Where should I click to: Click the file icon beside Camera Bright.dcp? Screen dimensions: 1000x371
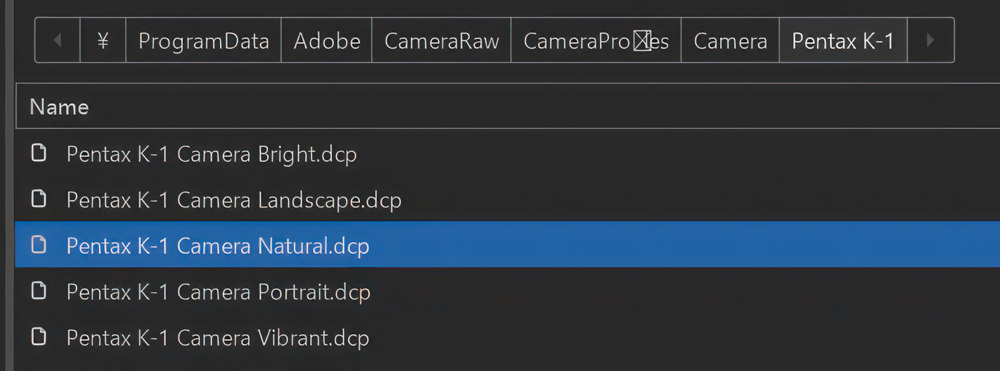[40, 154]
